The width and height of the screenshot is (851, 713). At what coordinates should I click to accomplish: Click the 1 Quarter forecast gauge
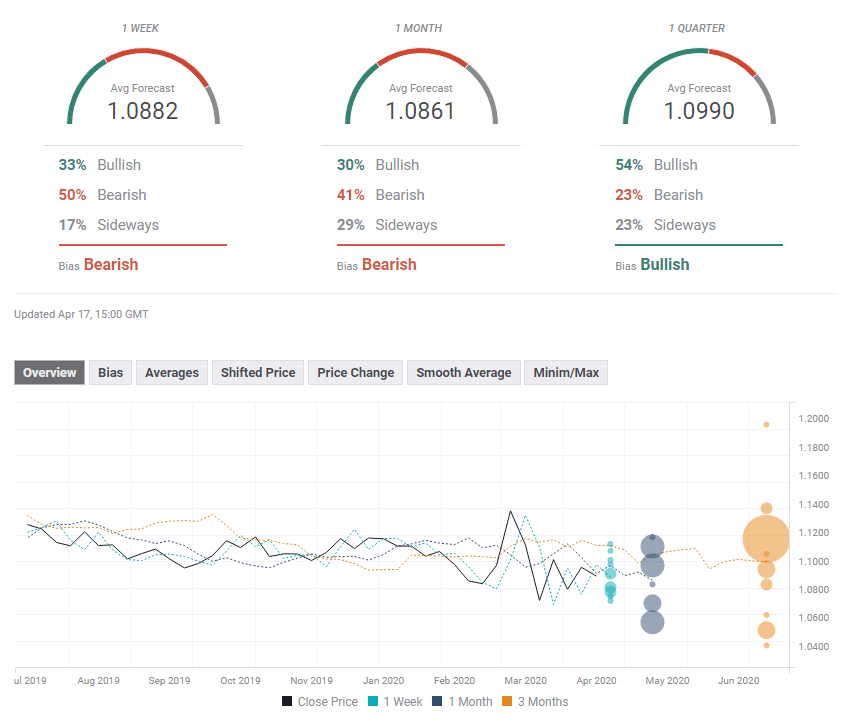699,87
